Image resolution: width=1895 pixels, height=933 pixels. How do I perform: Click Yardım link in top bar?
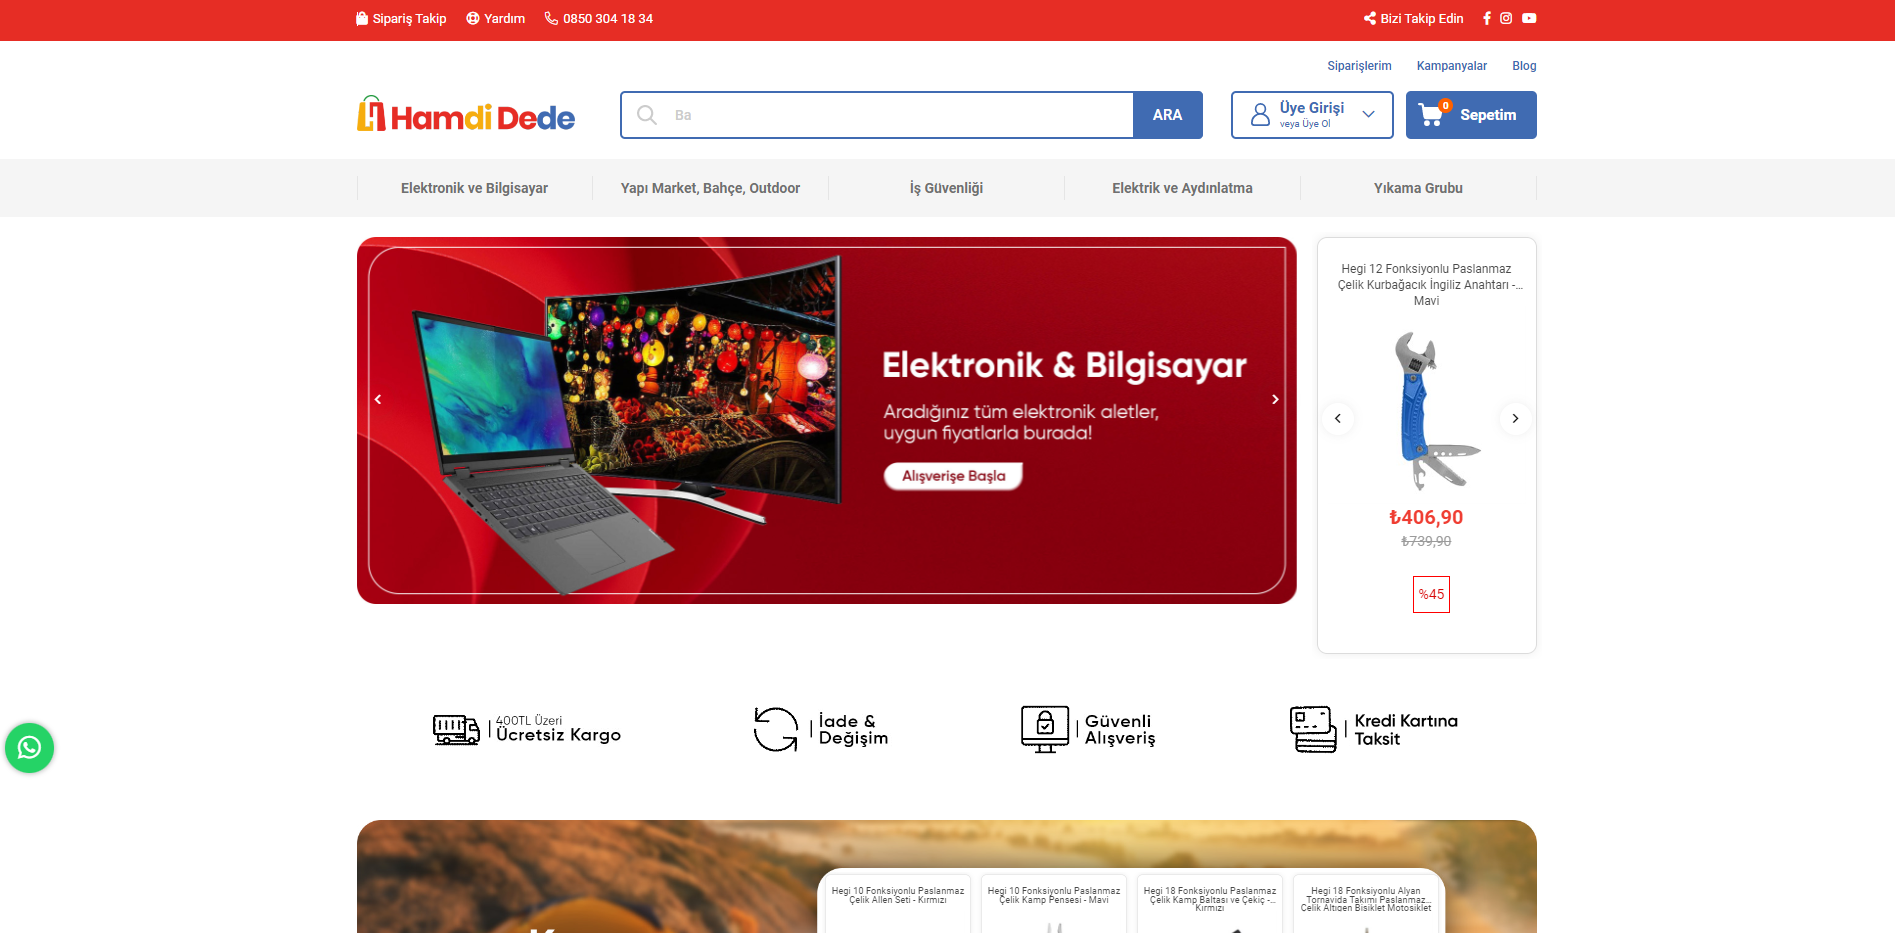(504, 19)
